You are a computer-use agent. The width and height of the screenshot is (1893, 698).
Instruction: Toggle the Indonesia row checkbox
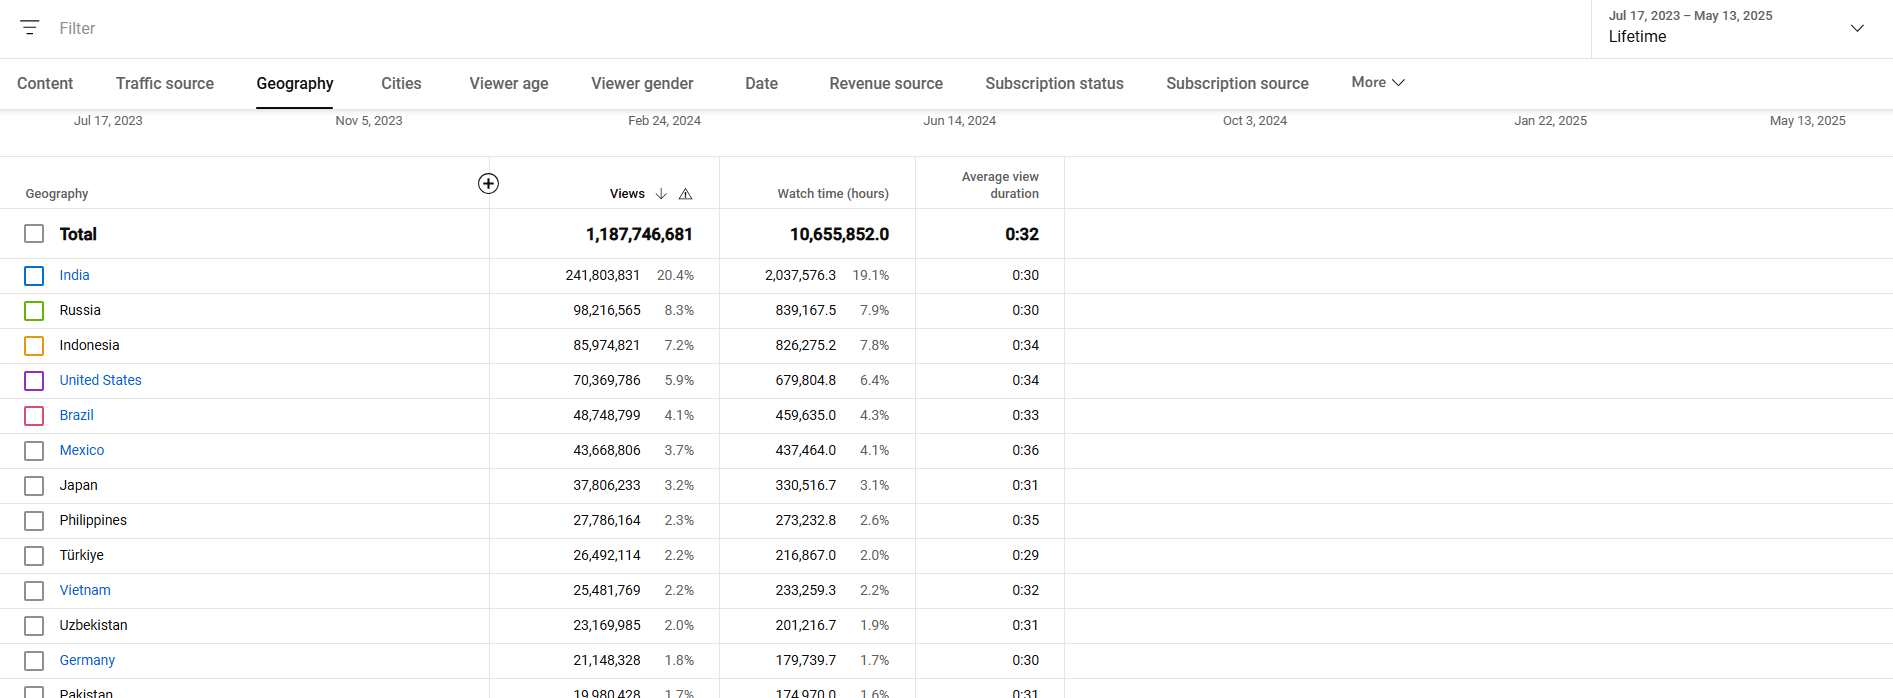[x=34, y=346]
